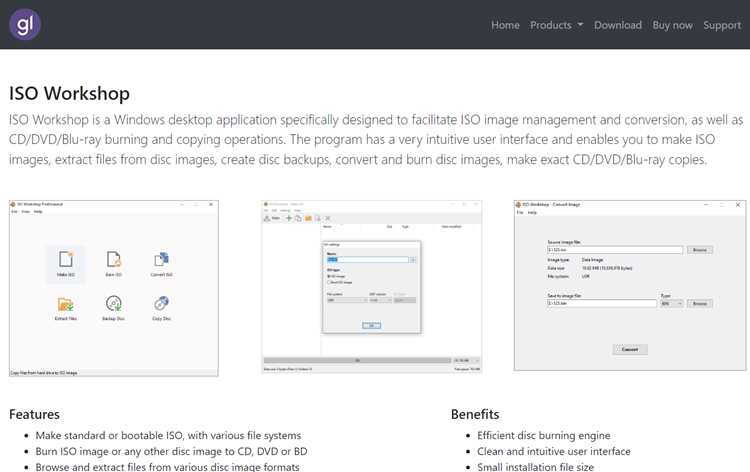The width and height of the screenshot is (750, 472).
Task: Click the Save to image file field
Action: pyautogui.click(x=602, y=303)
